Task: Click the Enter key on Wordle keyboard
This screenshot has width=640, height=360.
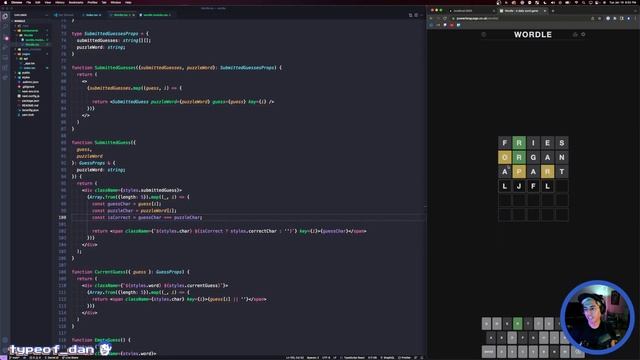Action: pos(489,351)
